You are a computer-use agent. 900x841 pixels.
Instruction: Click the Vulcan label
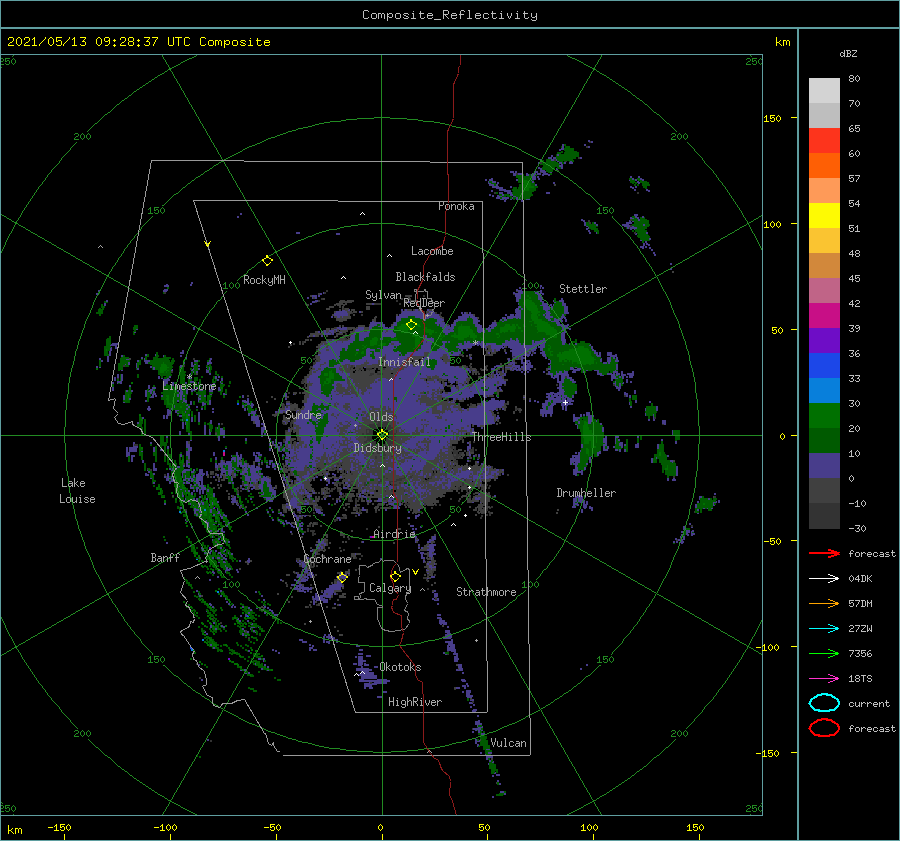pos(508,743)
